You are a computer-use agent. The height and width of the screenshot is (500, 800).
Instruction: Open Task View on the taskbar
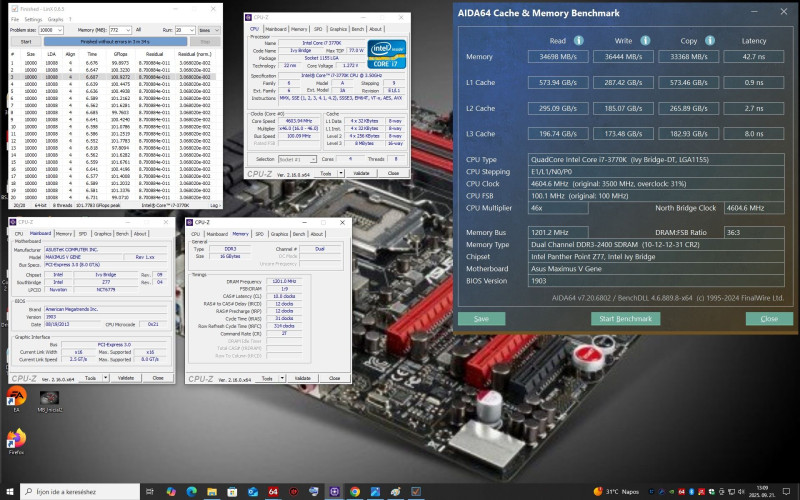click(x=149, y=491)
